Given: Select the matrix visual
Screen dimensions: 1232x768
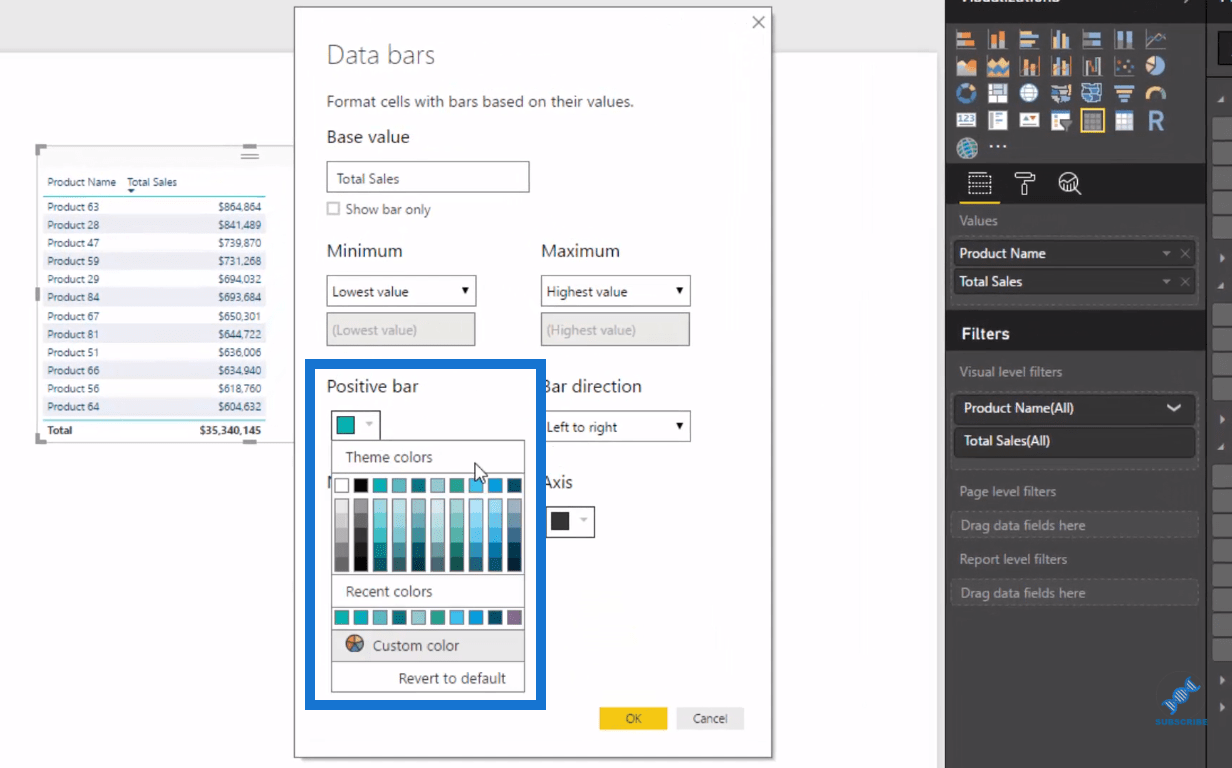Looking at the screenshot, I should [x=1124, y=121].
